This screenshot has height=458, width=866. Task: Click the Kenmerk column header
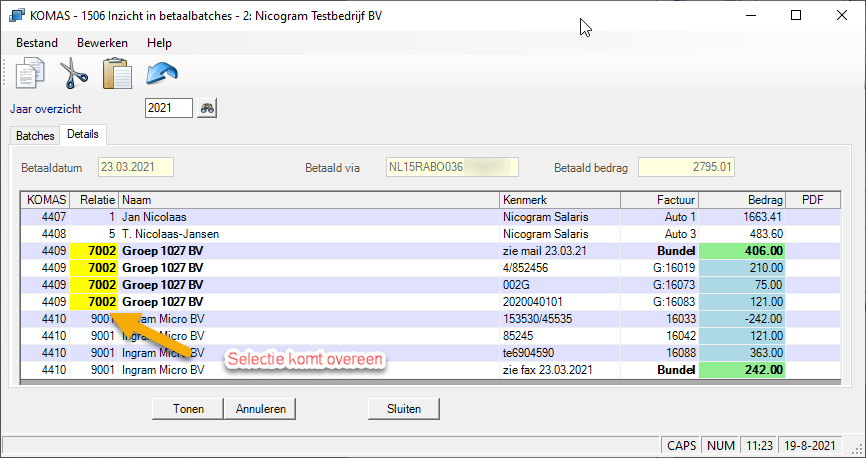pos(560,200)
